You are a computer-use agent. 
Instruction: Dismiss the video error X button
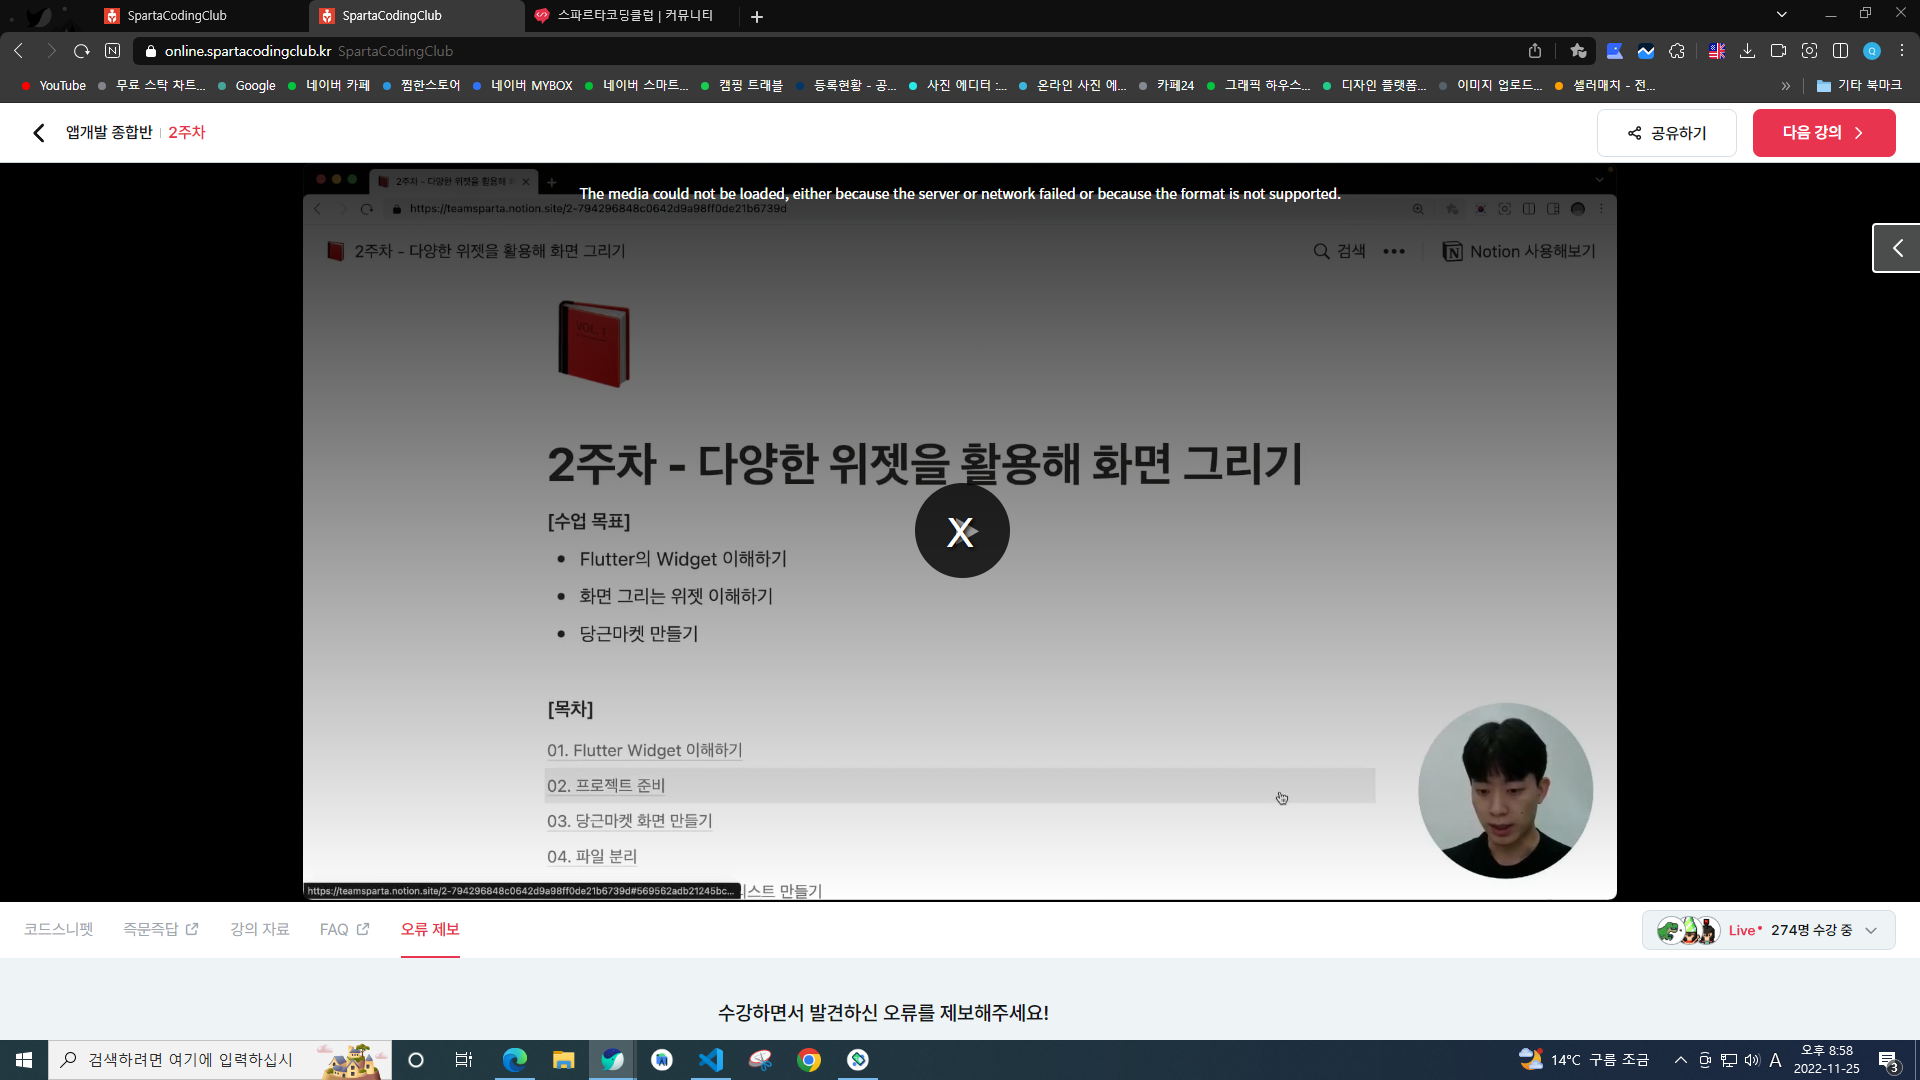962,531
